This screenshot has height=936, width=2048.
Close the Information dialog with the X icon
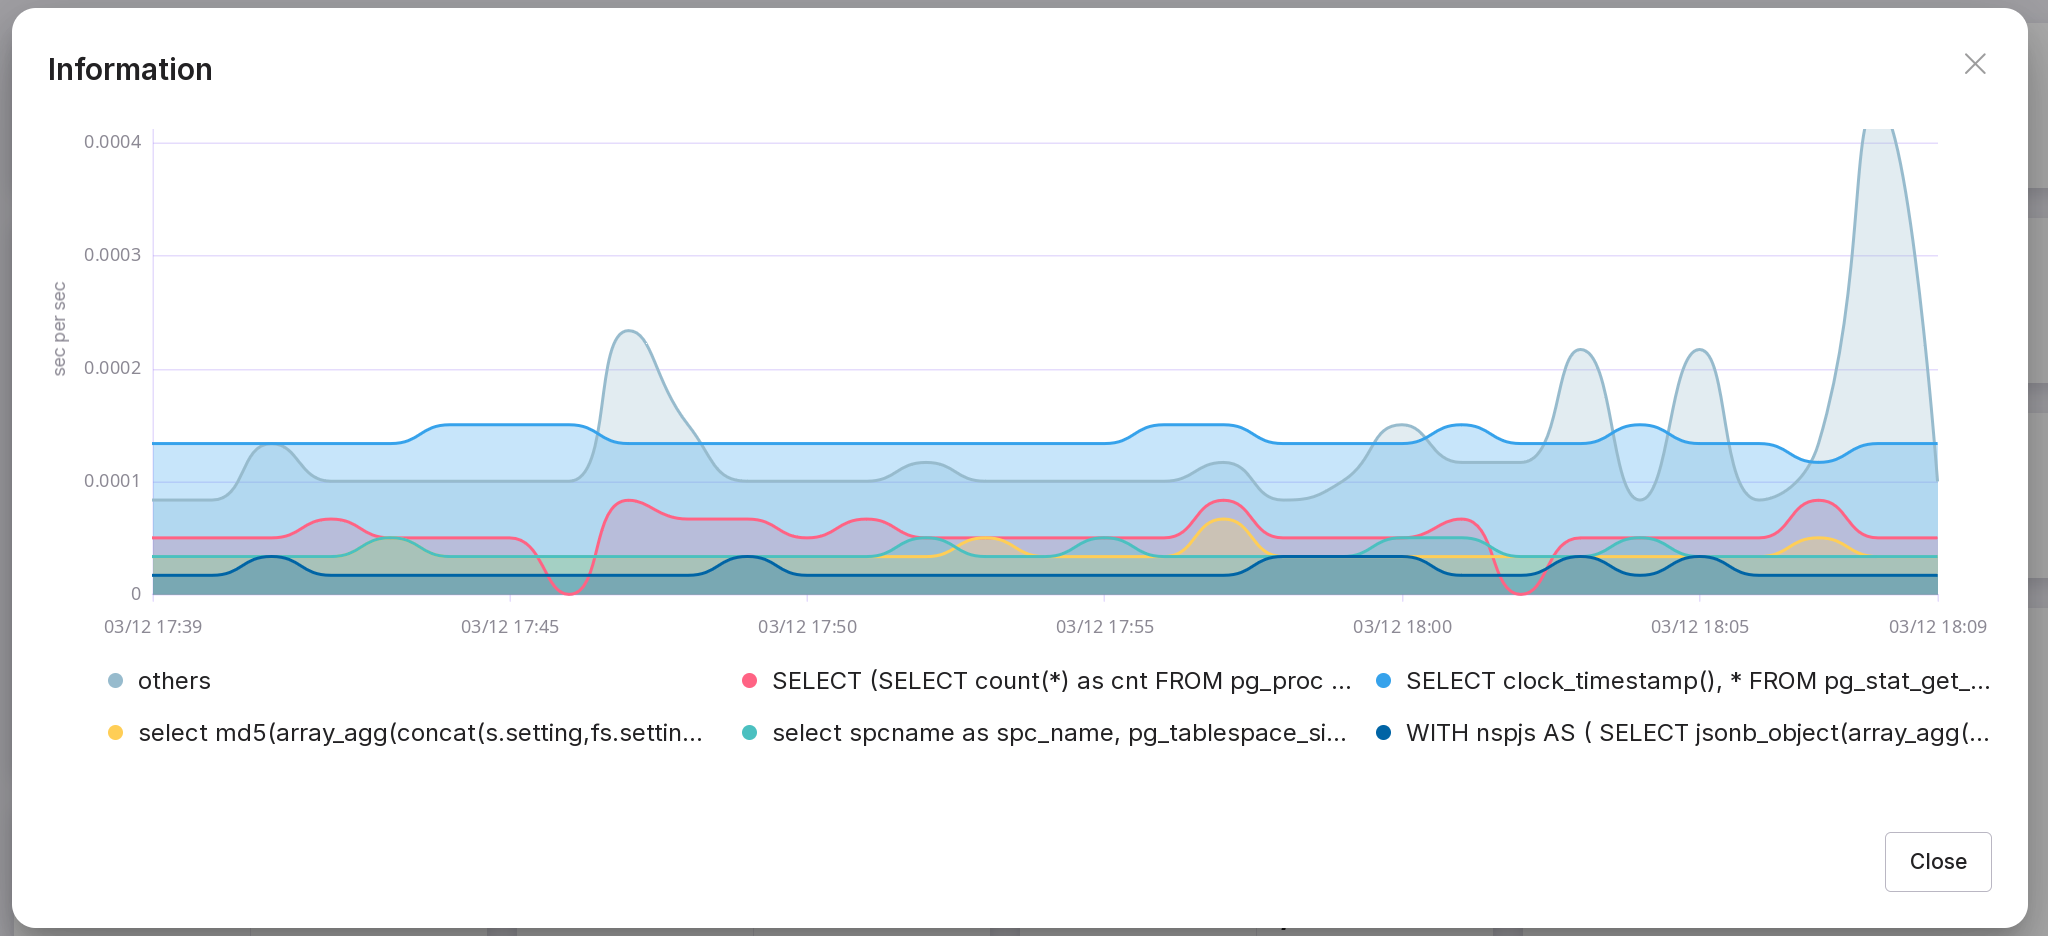click(x=1974, y=64)
